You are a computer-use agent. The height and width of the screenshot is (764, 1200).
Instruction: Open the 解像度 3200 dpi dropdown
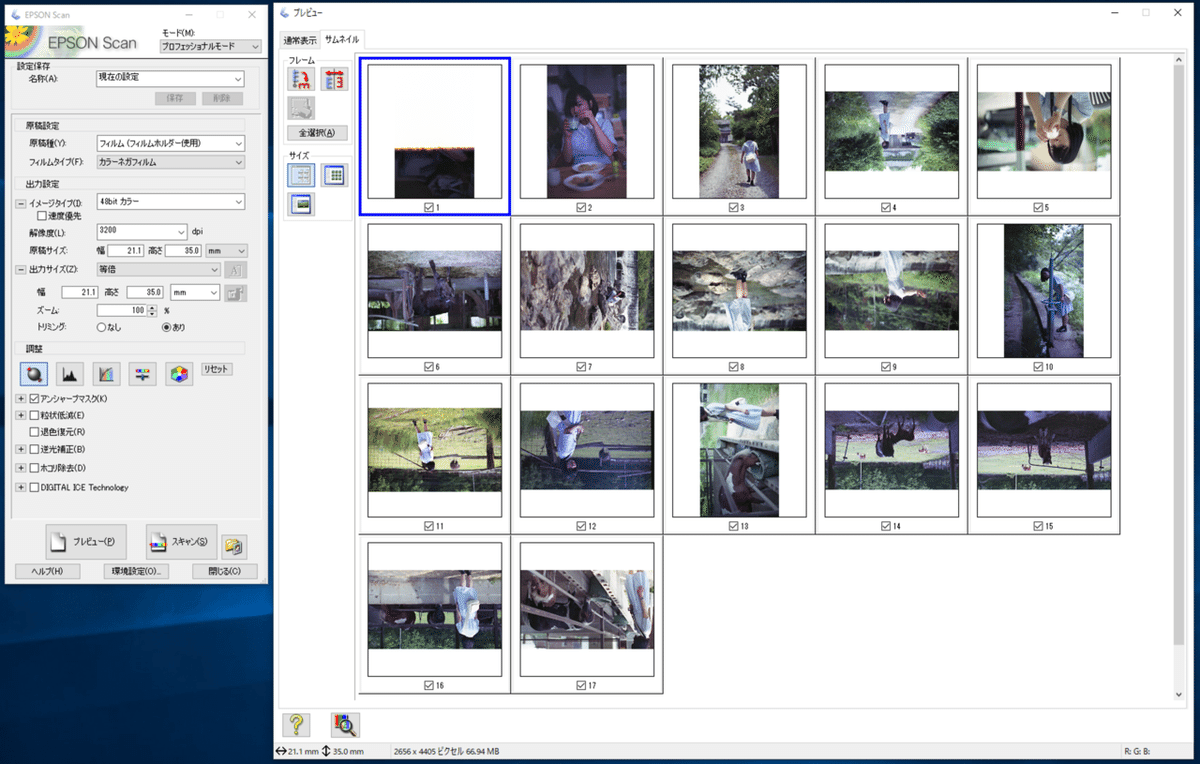pos(142,231)
